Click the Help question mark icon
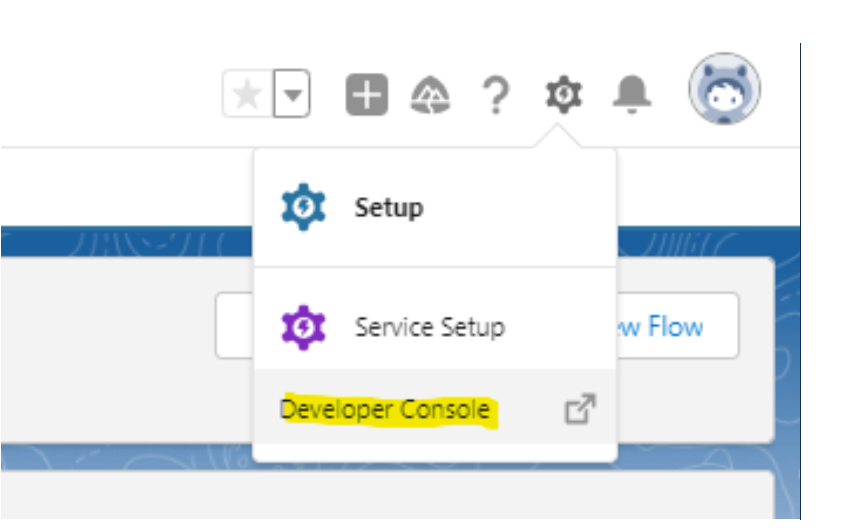 pos(495,96)
